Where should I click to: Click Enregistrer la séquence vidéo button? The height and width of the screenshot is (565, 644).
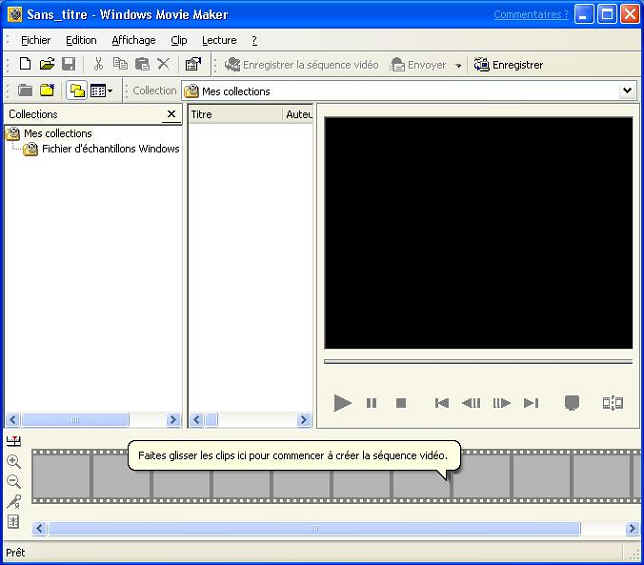(x=301, y=64)
